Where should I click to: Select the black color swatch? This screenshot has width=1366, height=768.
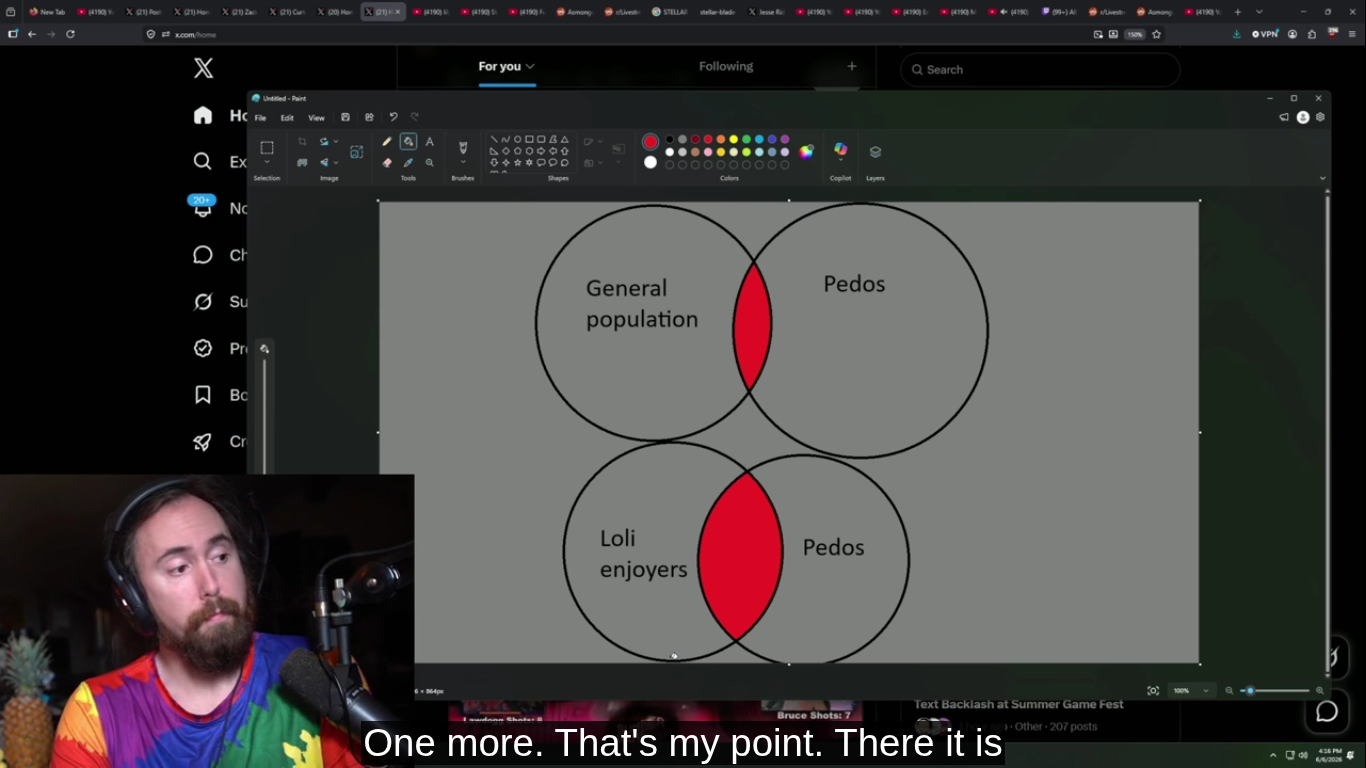[670, 139]
